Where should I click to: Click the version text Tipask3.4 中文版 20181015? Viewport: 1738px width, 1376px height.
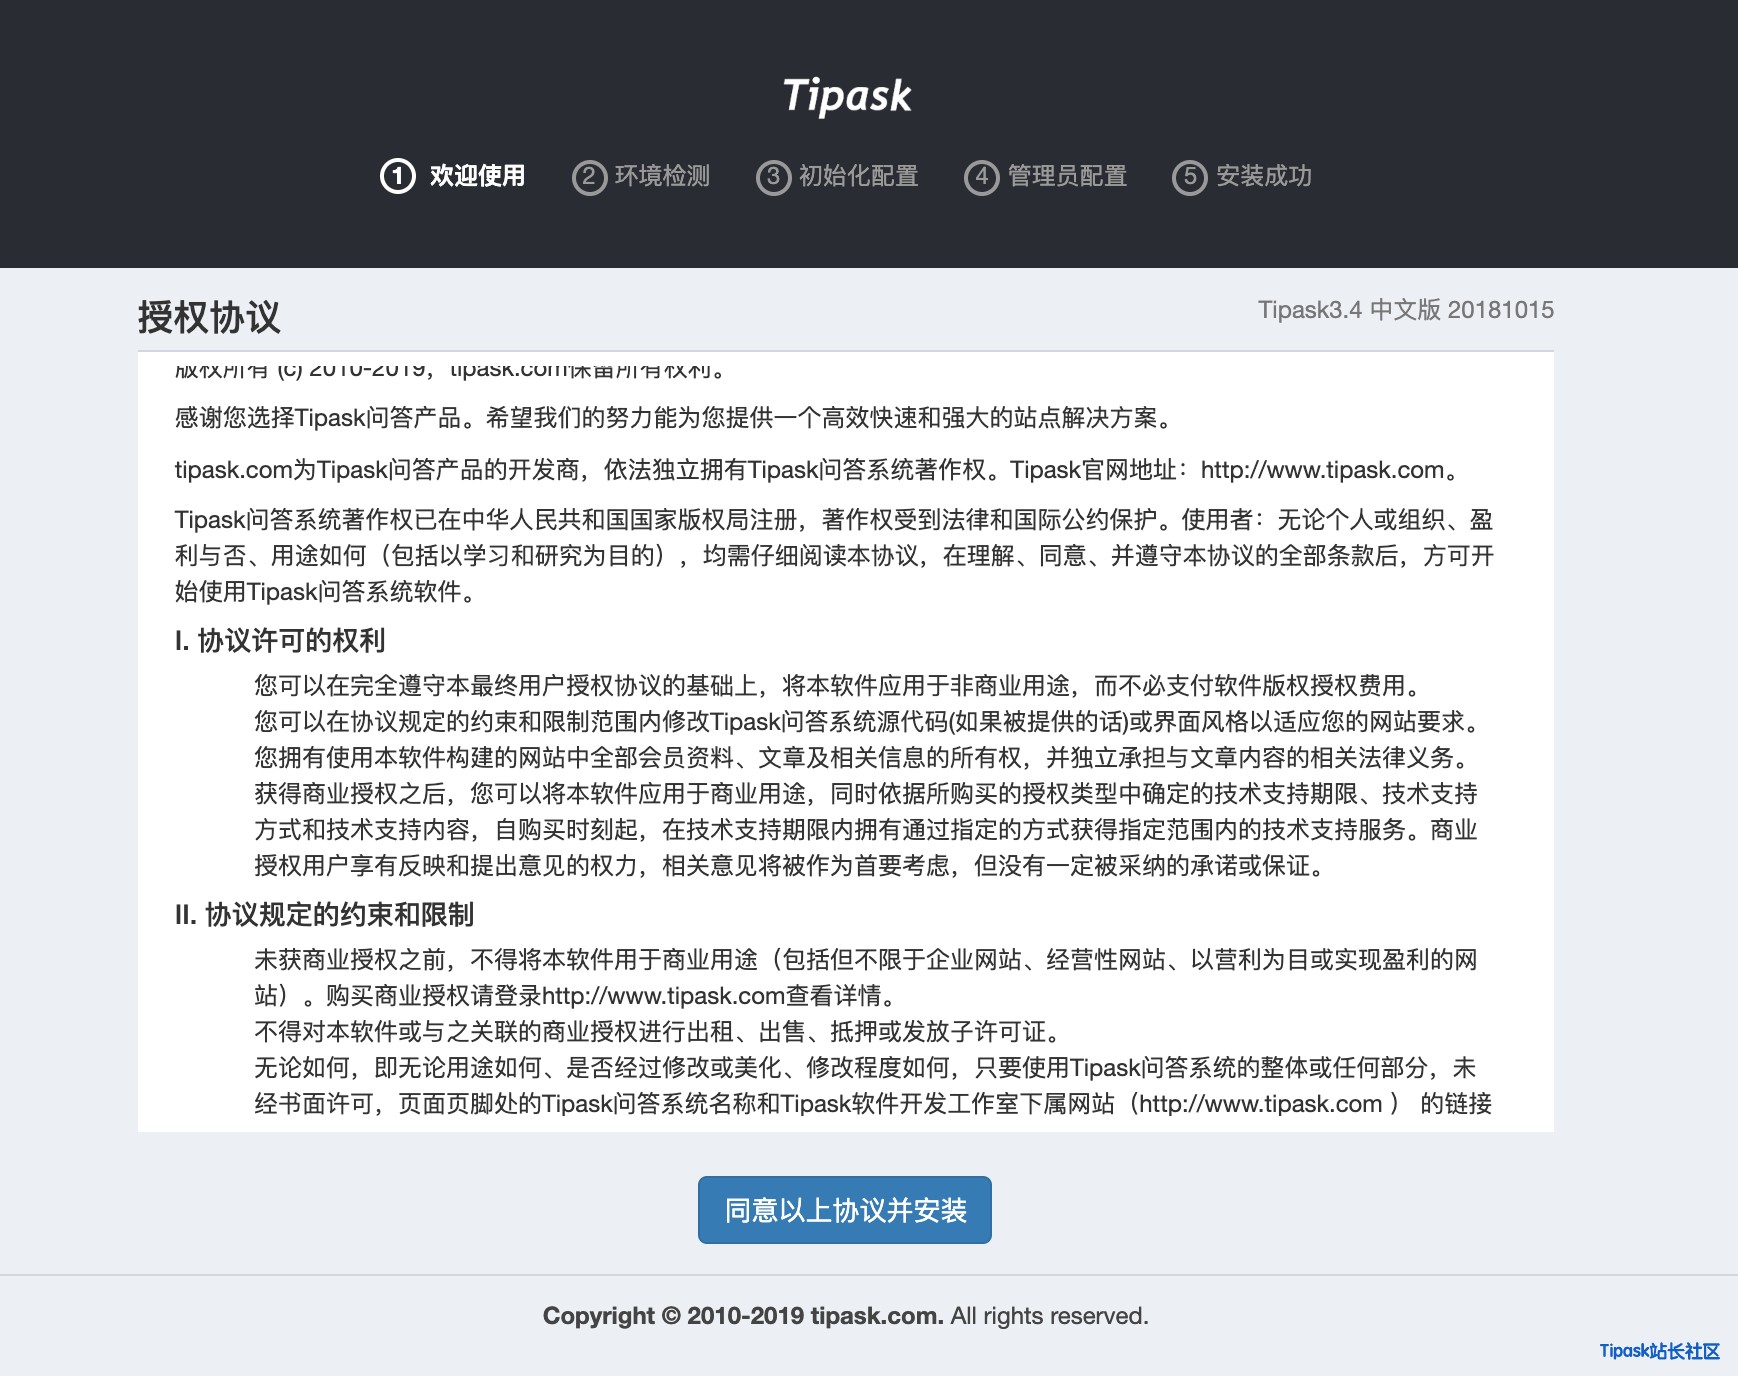click(x=1405, y=310)
